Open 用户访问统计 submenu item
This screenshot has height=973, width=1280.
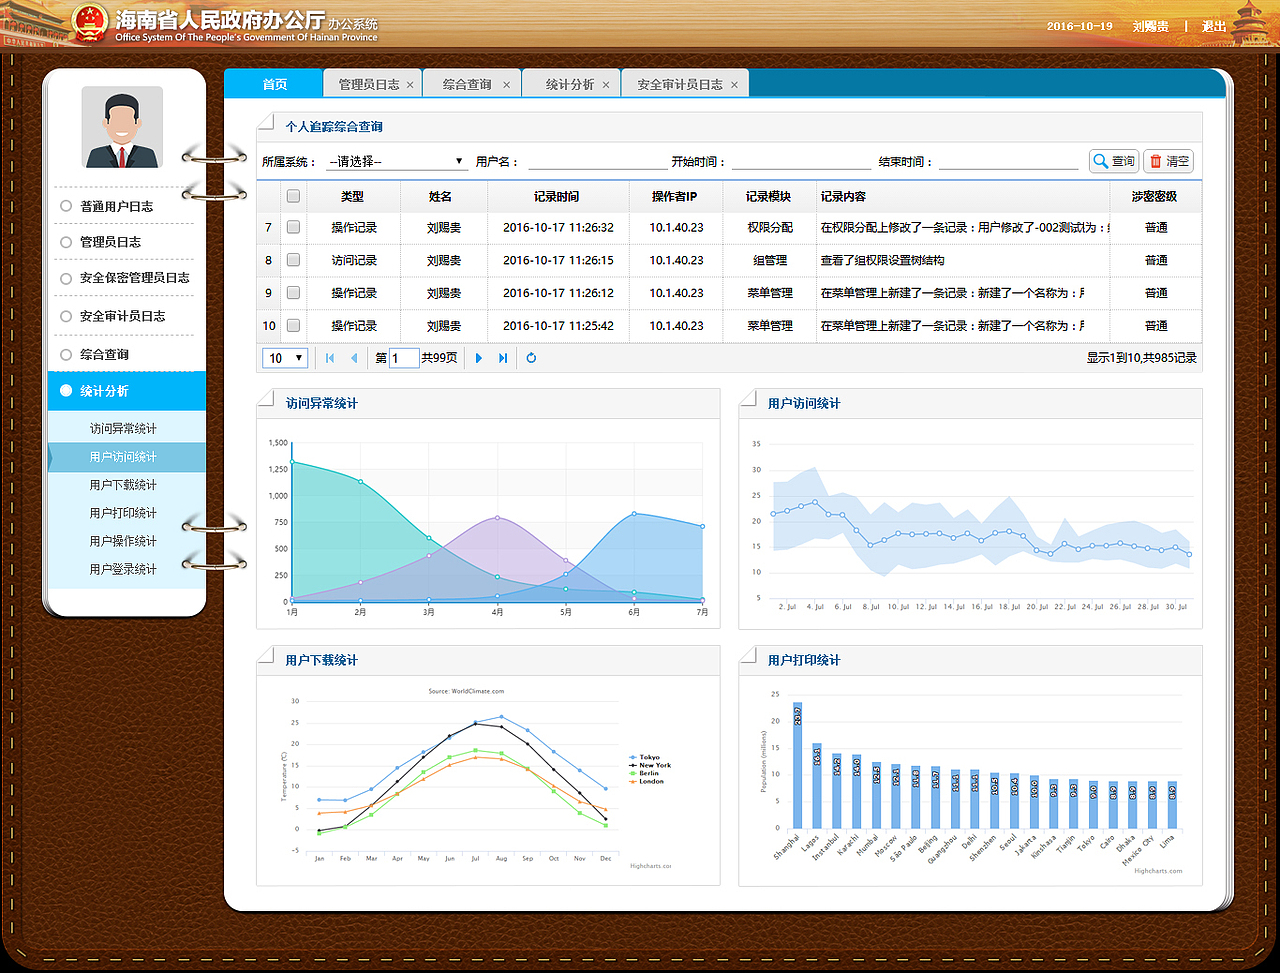click(x=127, y=457)
